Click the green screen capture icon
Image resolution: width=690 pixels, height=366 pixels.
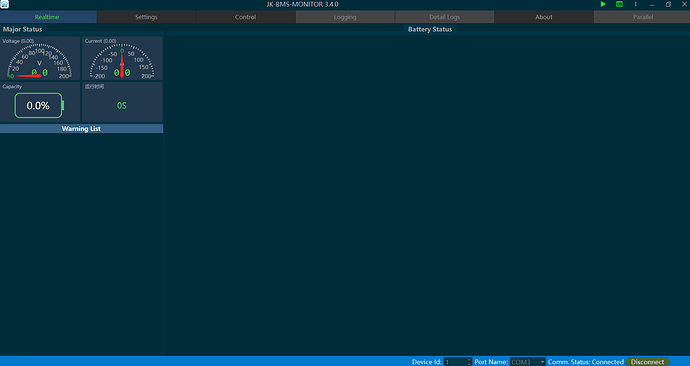(x=619, y=4)
